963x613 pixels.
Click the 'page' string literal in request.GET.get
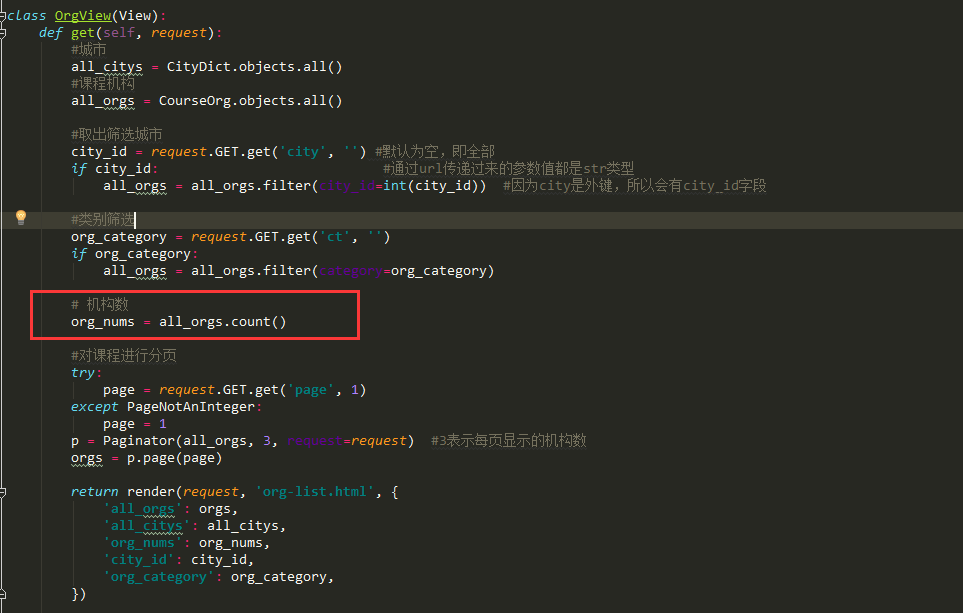(311, 390)
